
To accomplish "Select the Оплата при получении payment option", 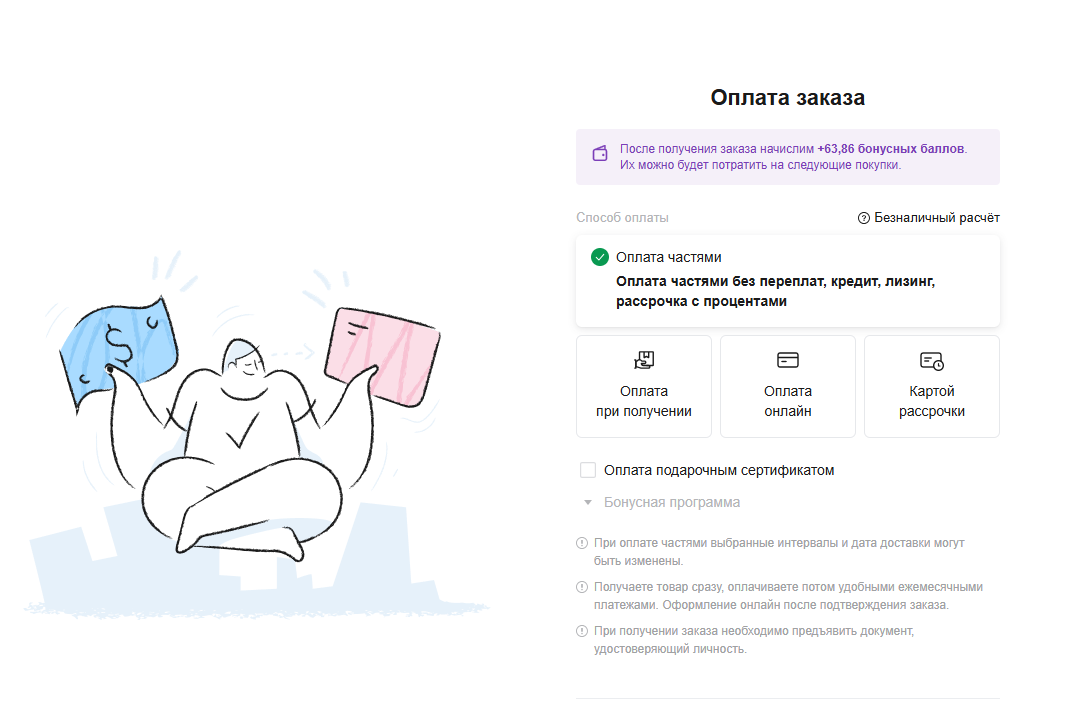I will 644,387.
